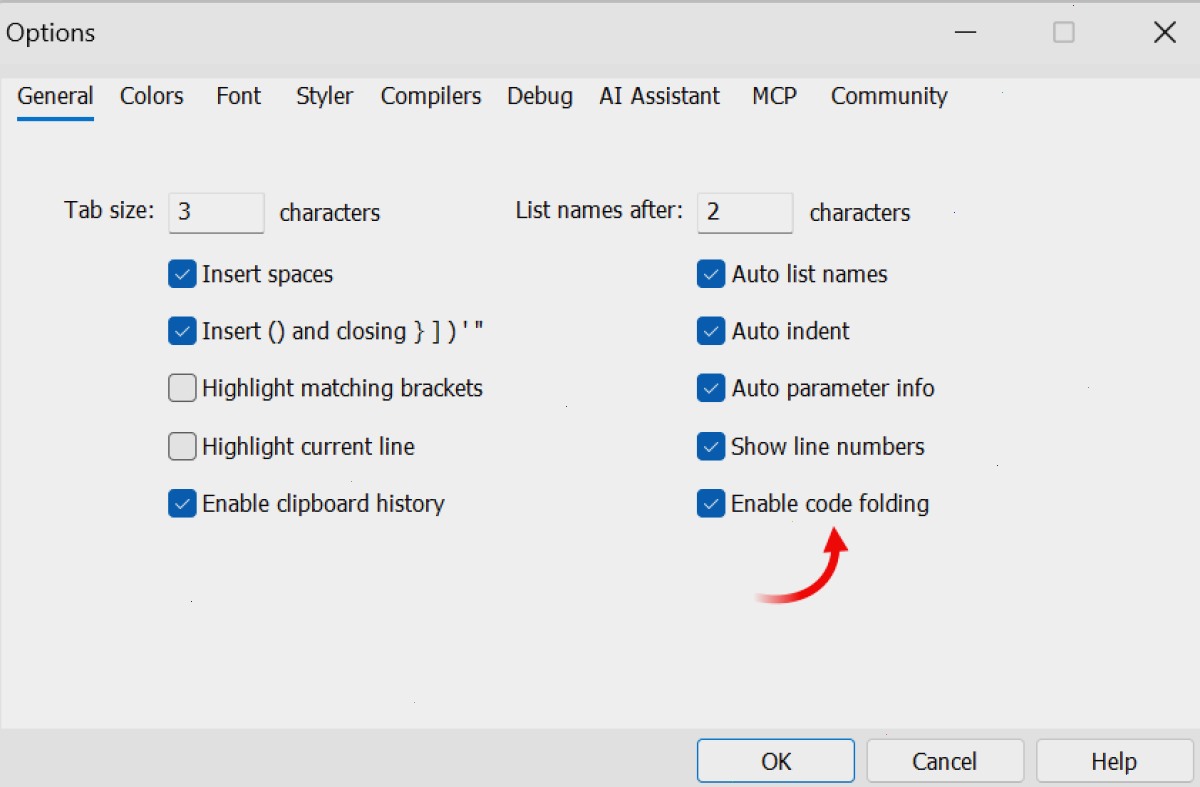Open the MCP tab
1200x787 pixels.
tap(774, 96)
